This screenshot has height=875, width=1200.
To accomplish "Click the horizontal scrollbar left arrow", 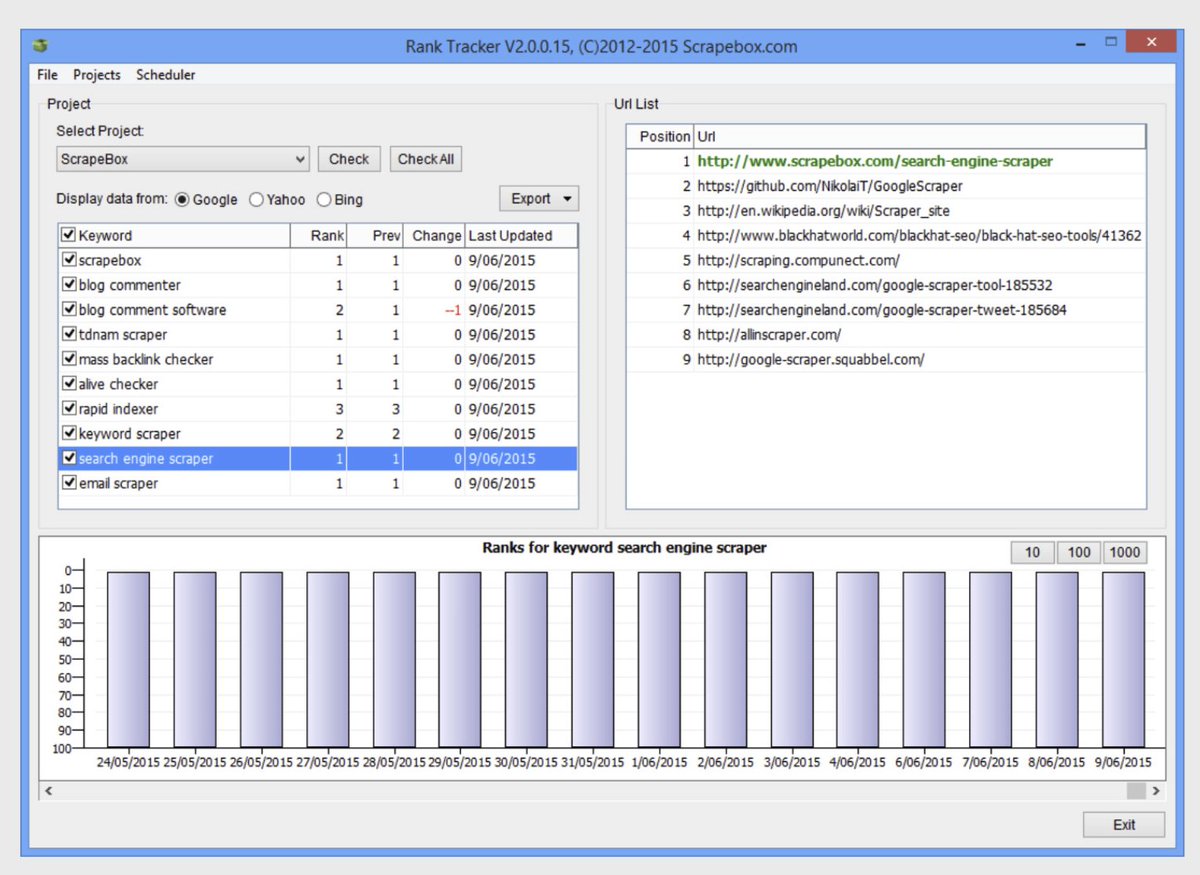I will pos(48,790).
